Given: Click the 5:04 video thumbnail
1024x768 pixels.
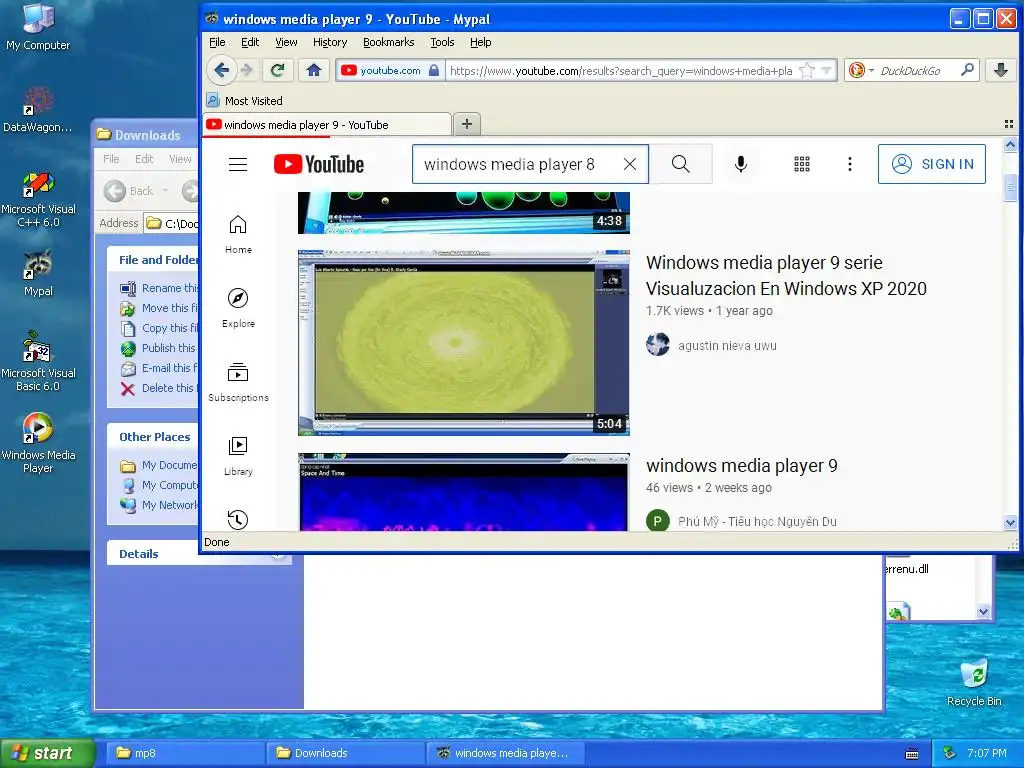Looking at the screenshot, I should pos(464,342).
